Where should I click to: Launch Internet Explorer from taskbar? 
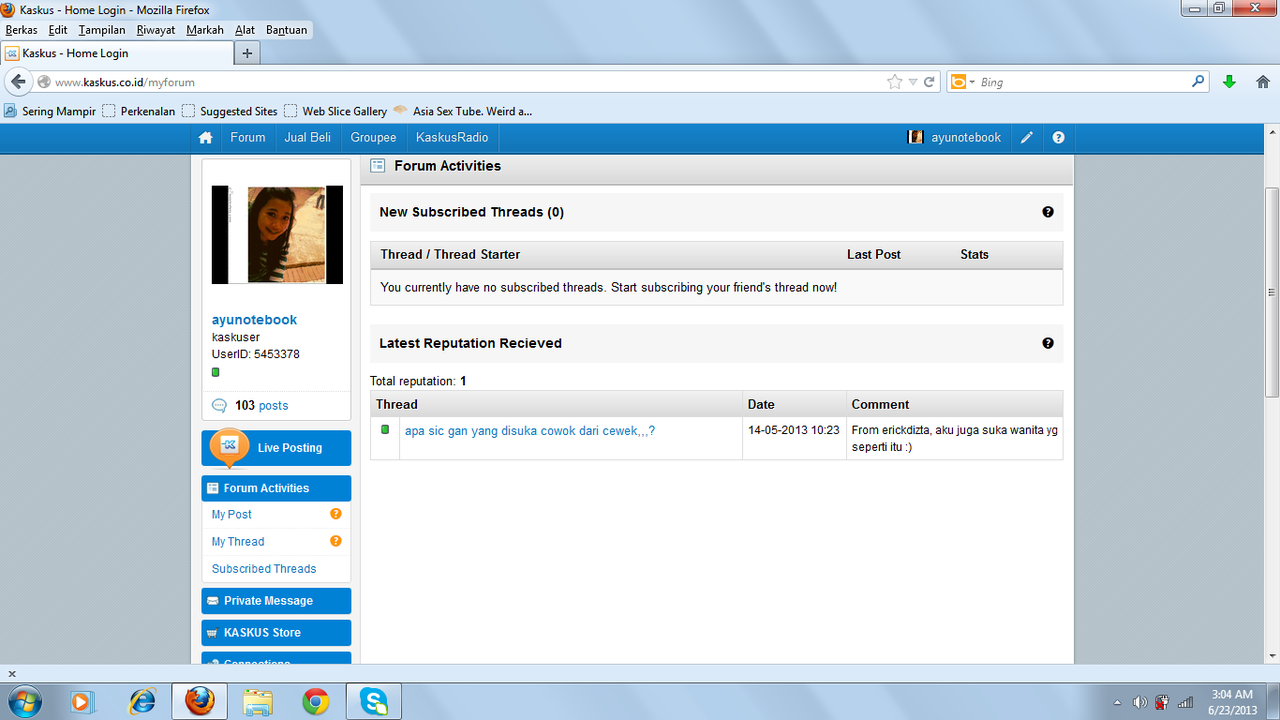tap(143, 702)
